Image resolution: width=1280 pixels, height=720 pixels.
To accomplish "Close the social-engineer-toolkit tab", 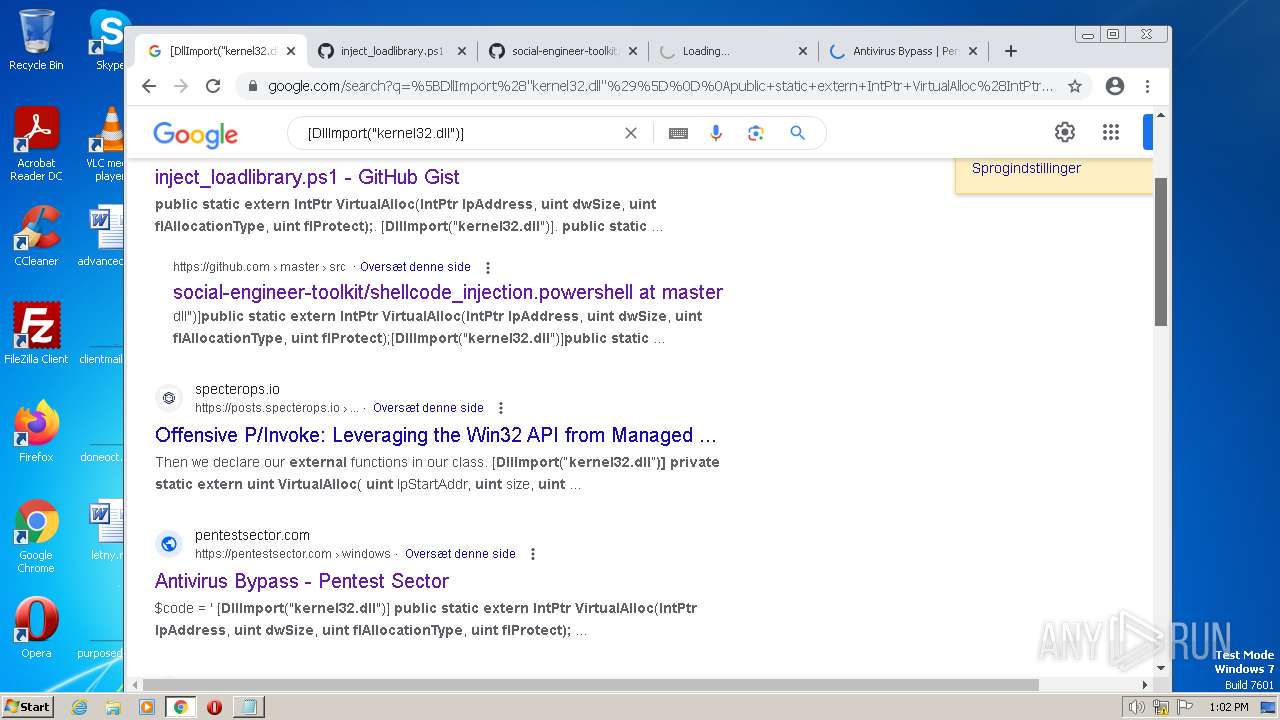I will [x=633, y=51].
